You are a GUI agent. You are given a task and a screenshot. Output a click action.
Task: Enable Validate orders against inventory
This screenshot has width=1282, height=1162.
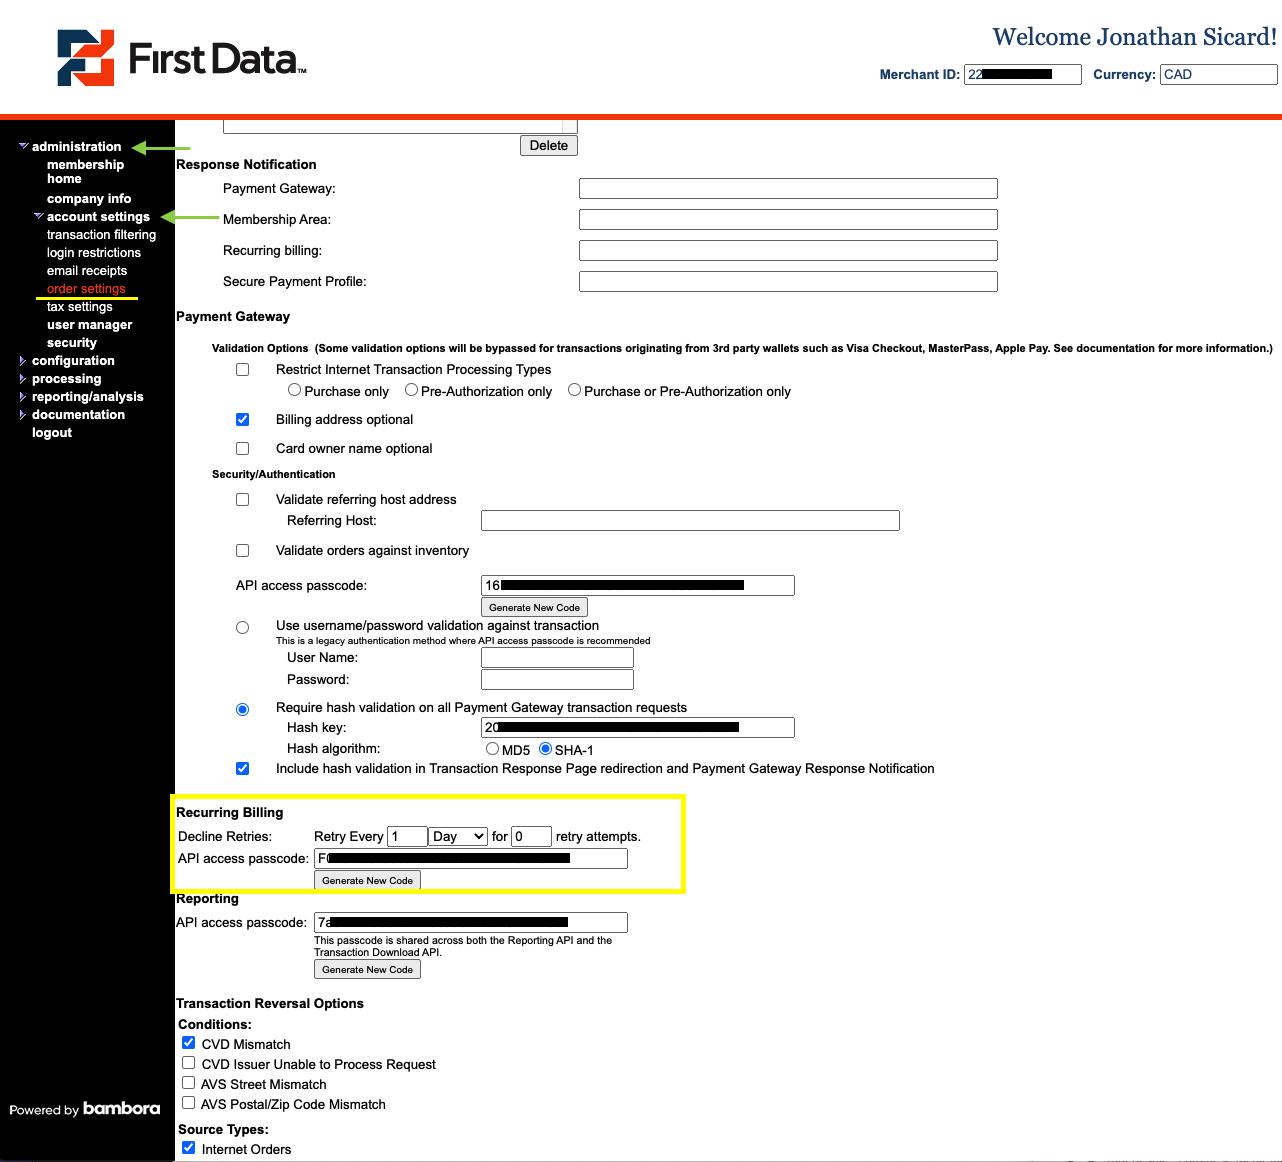[242, 550]
